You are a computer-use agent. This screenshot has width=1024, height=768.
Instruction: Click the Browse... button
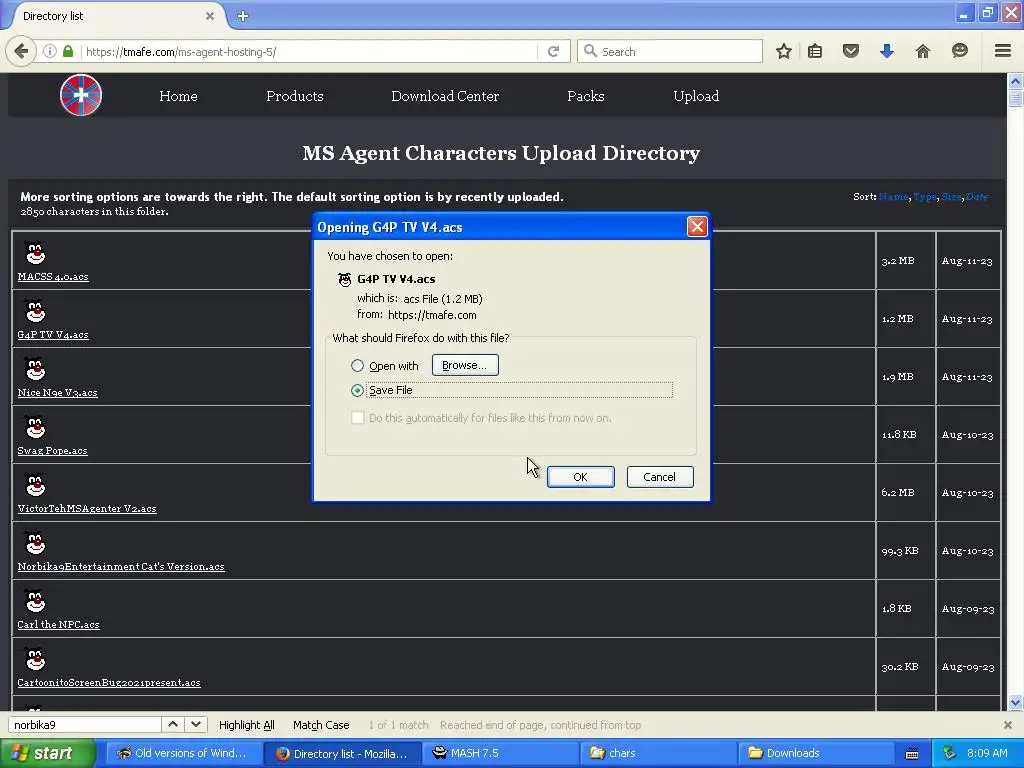pos(465,365)
